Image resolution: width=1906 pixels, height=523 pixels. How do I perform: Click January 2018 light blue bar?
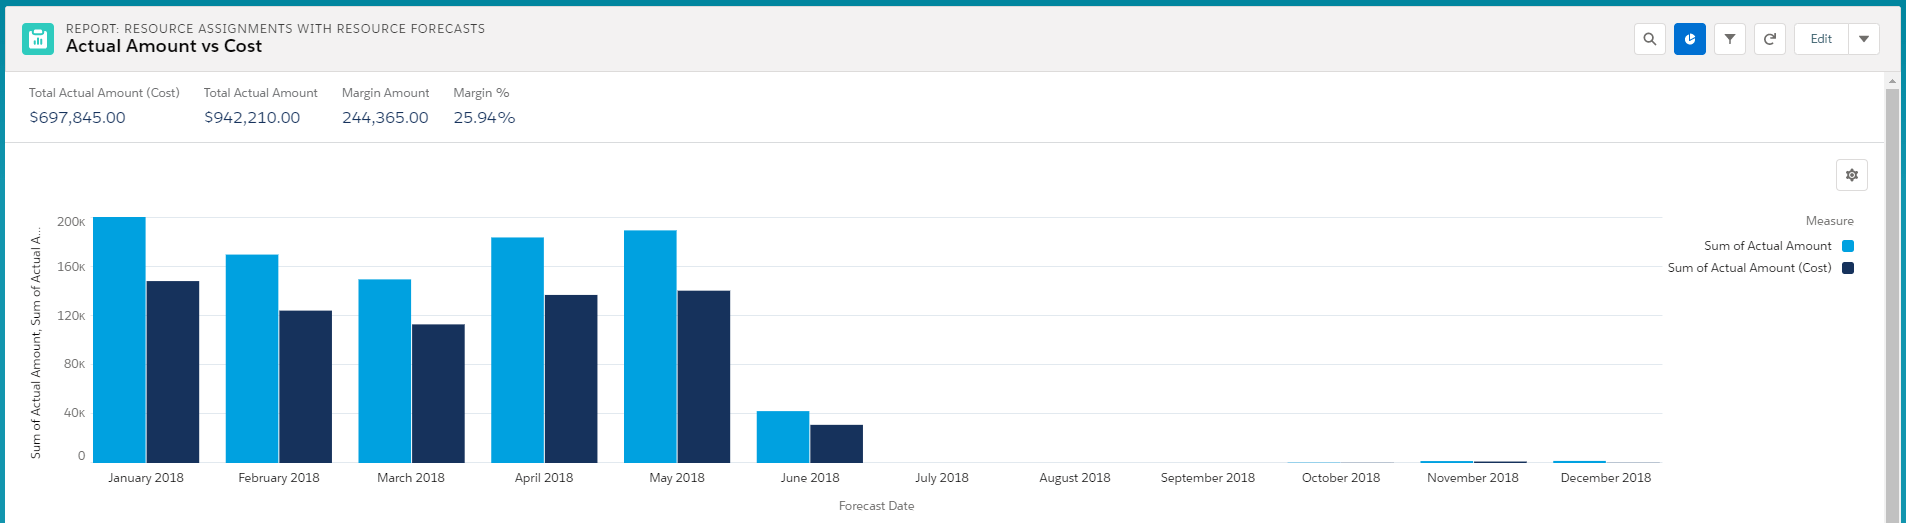[x=119, y=340]
